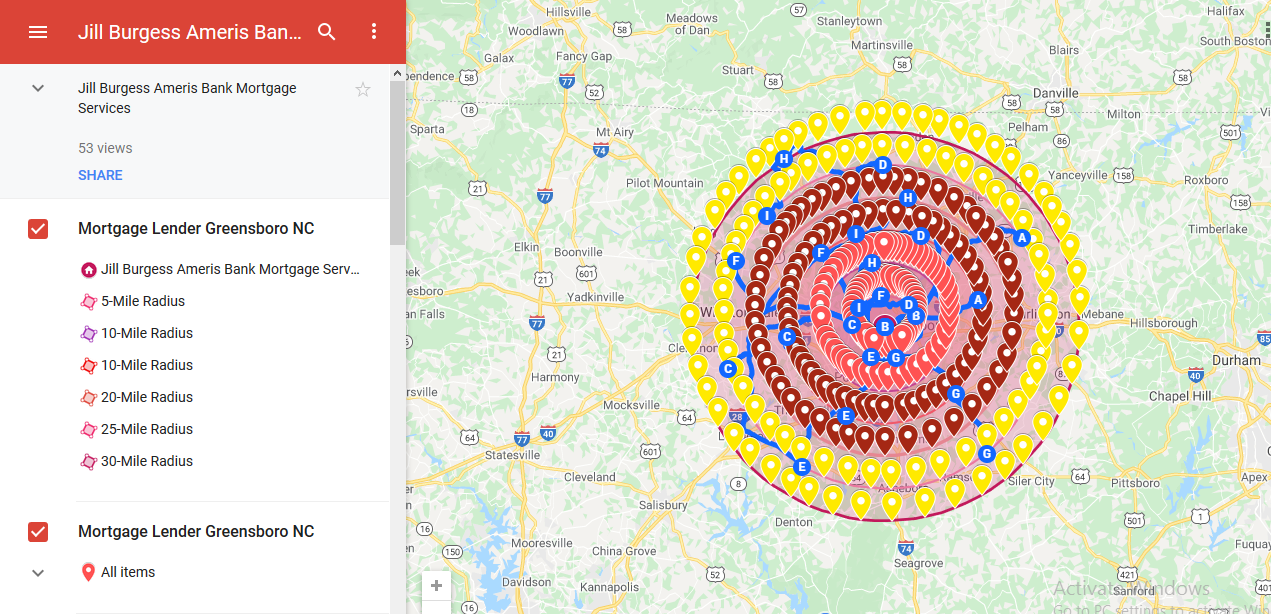Expand the All items chevron
The image size is (1271, 614).
(x=38, y=573)
